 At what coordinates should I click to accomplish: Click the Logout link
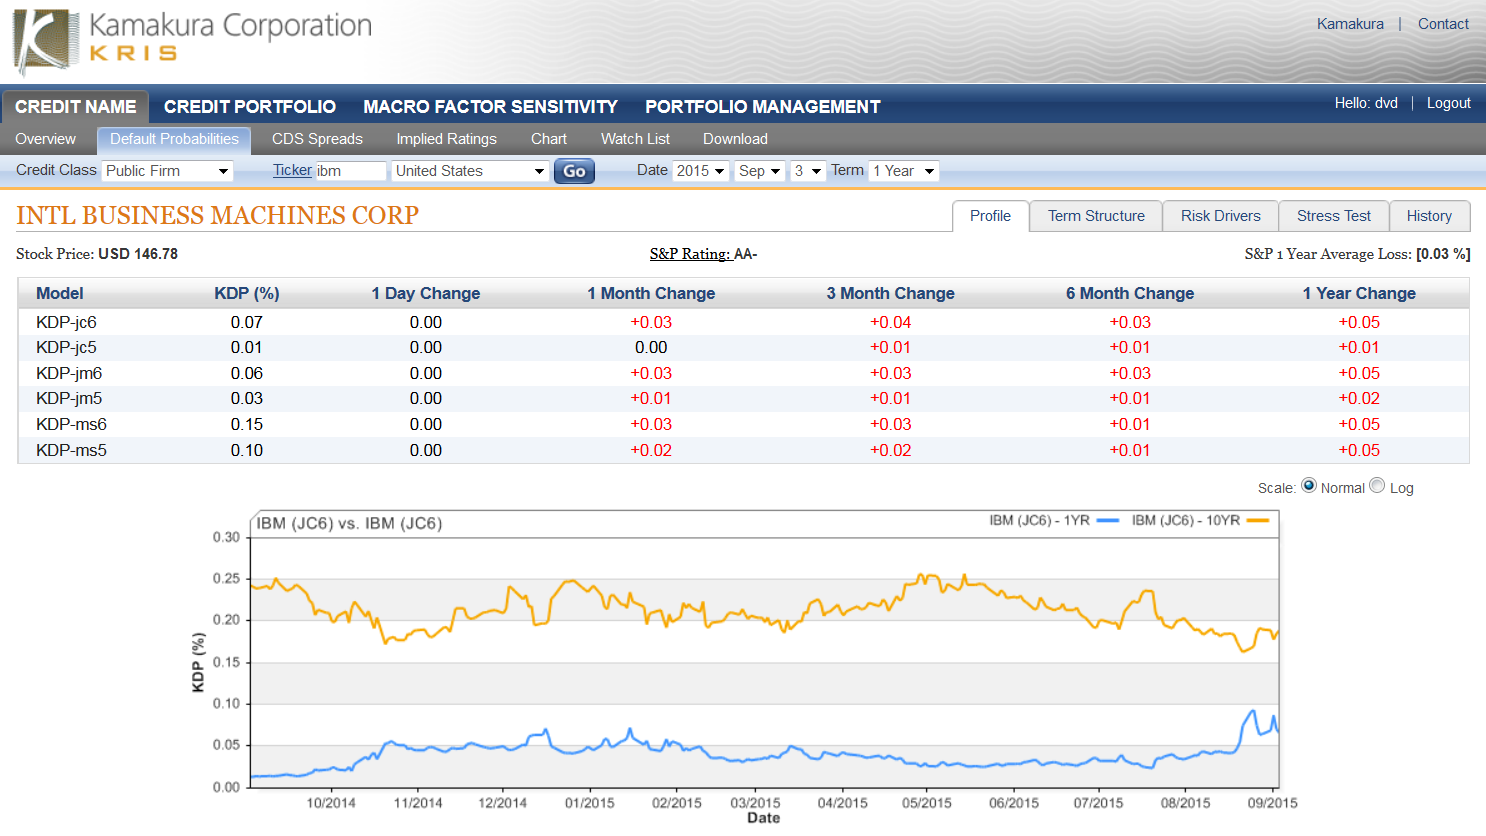[1448, 103]
